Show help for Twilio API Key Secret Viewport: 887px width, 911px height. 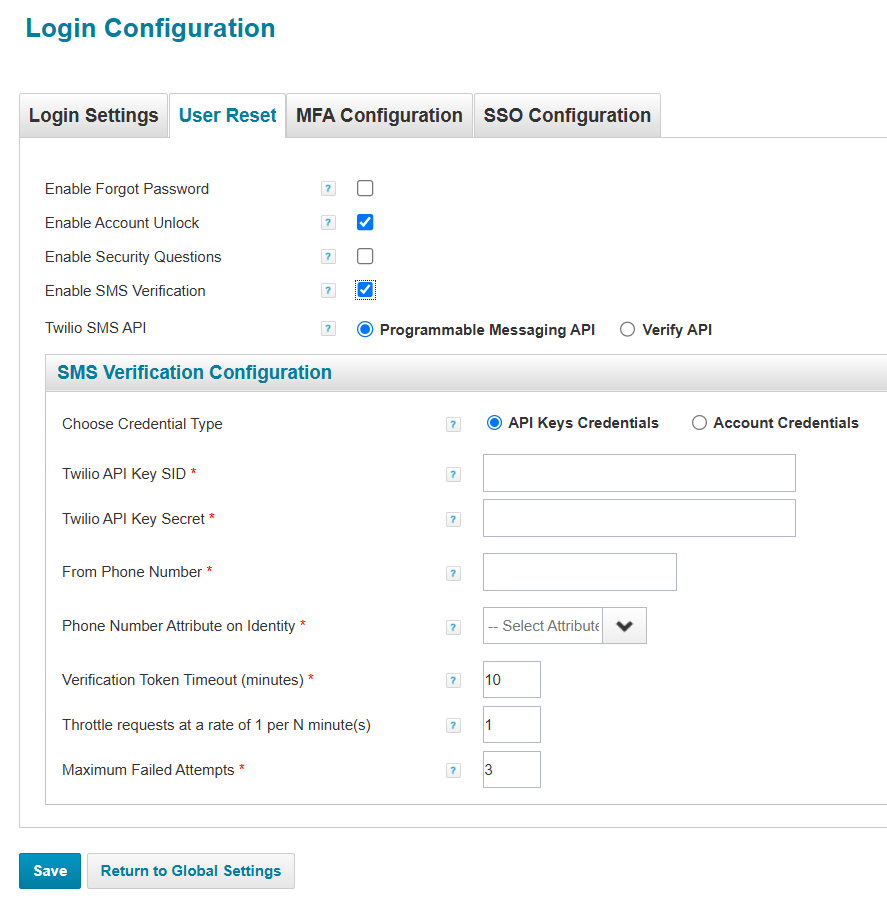click(453, 519)
